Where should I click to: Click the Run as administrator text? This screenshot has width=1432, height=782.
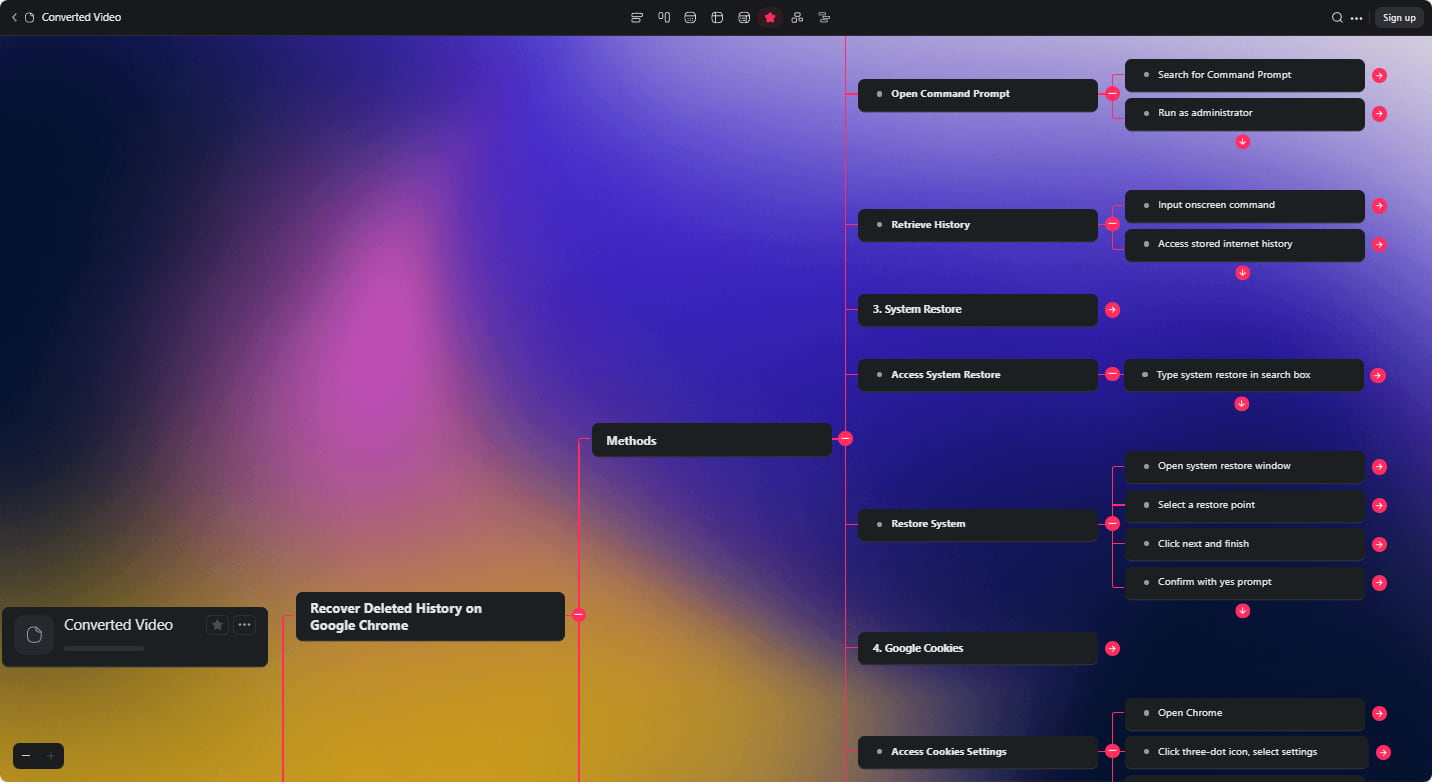pyautogui.click(x=1205, y=113)
